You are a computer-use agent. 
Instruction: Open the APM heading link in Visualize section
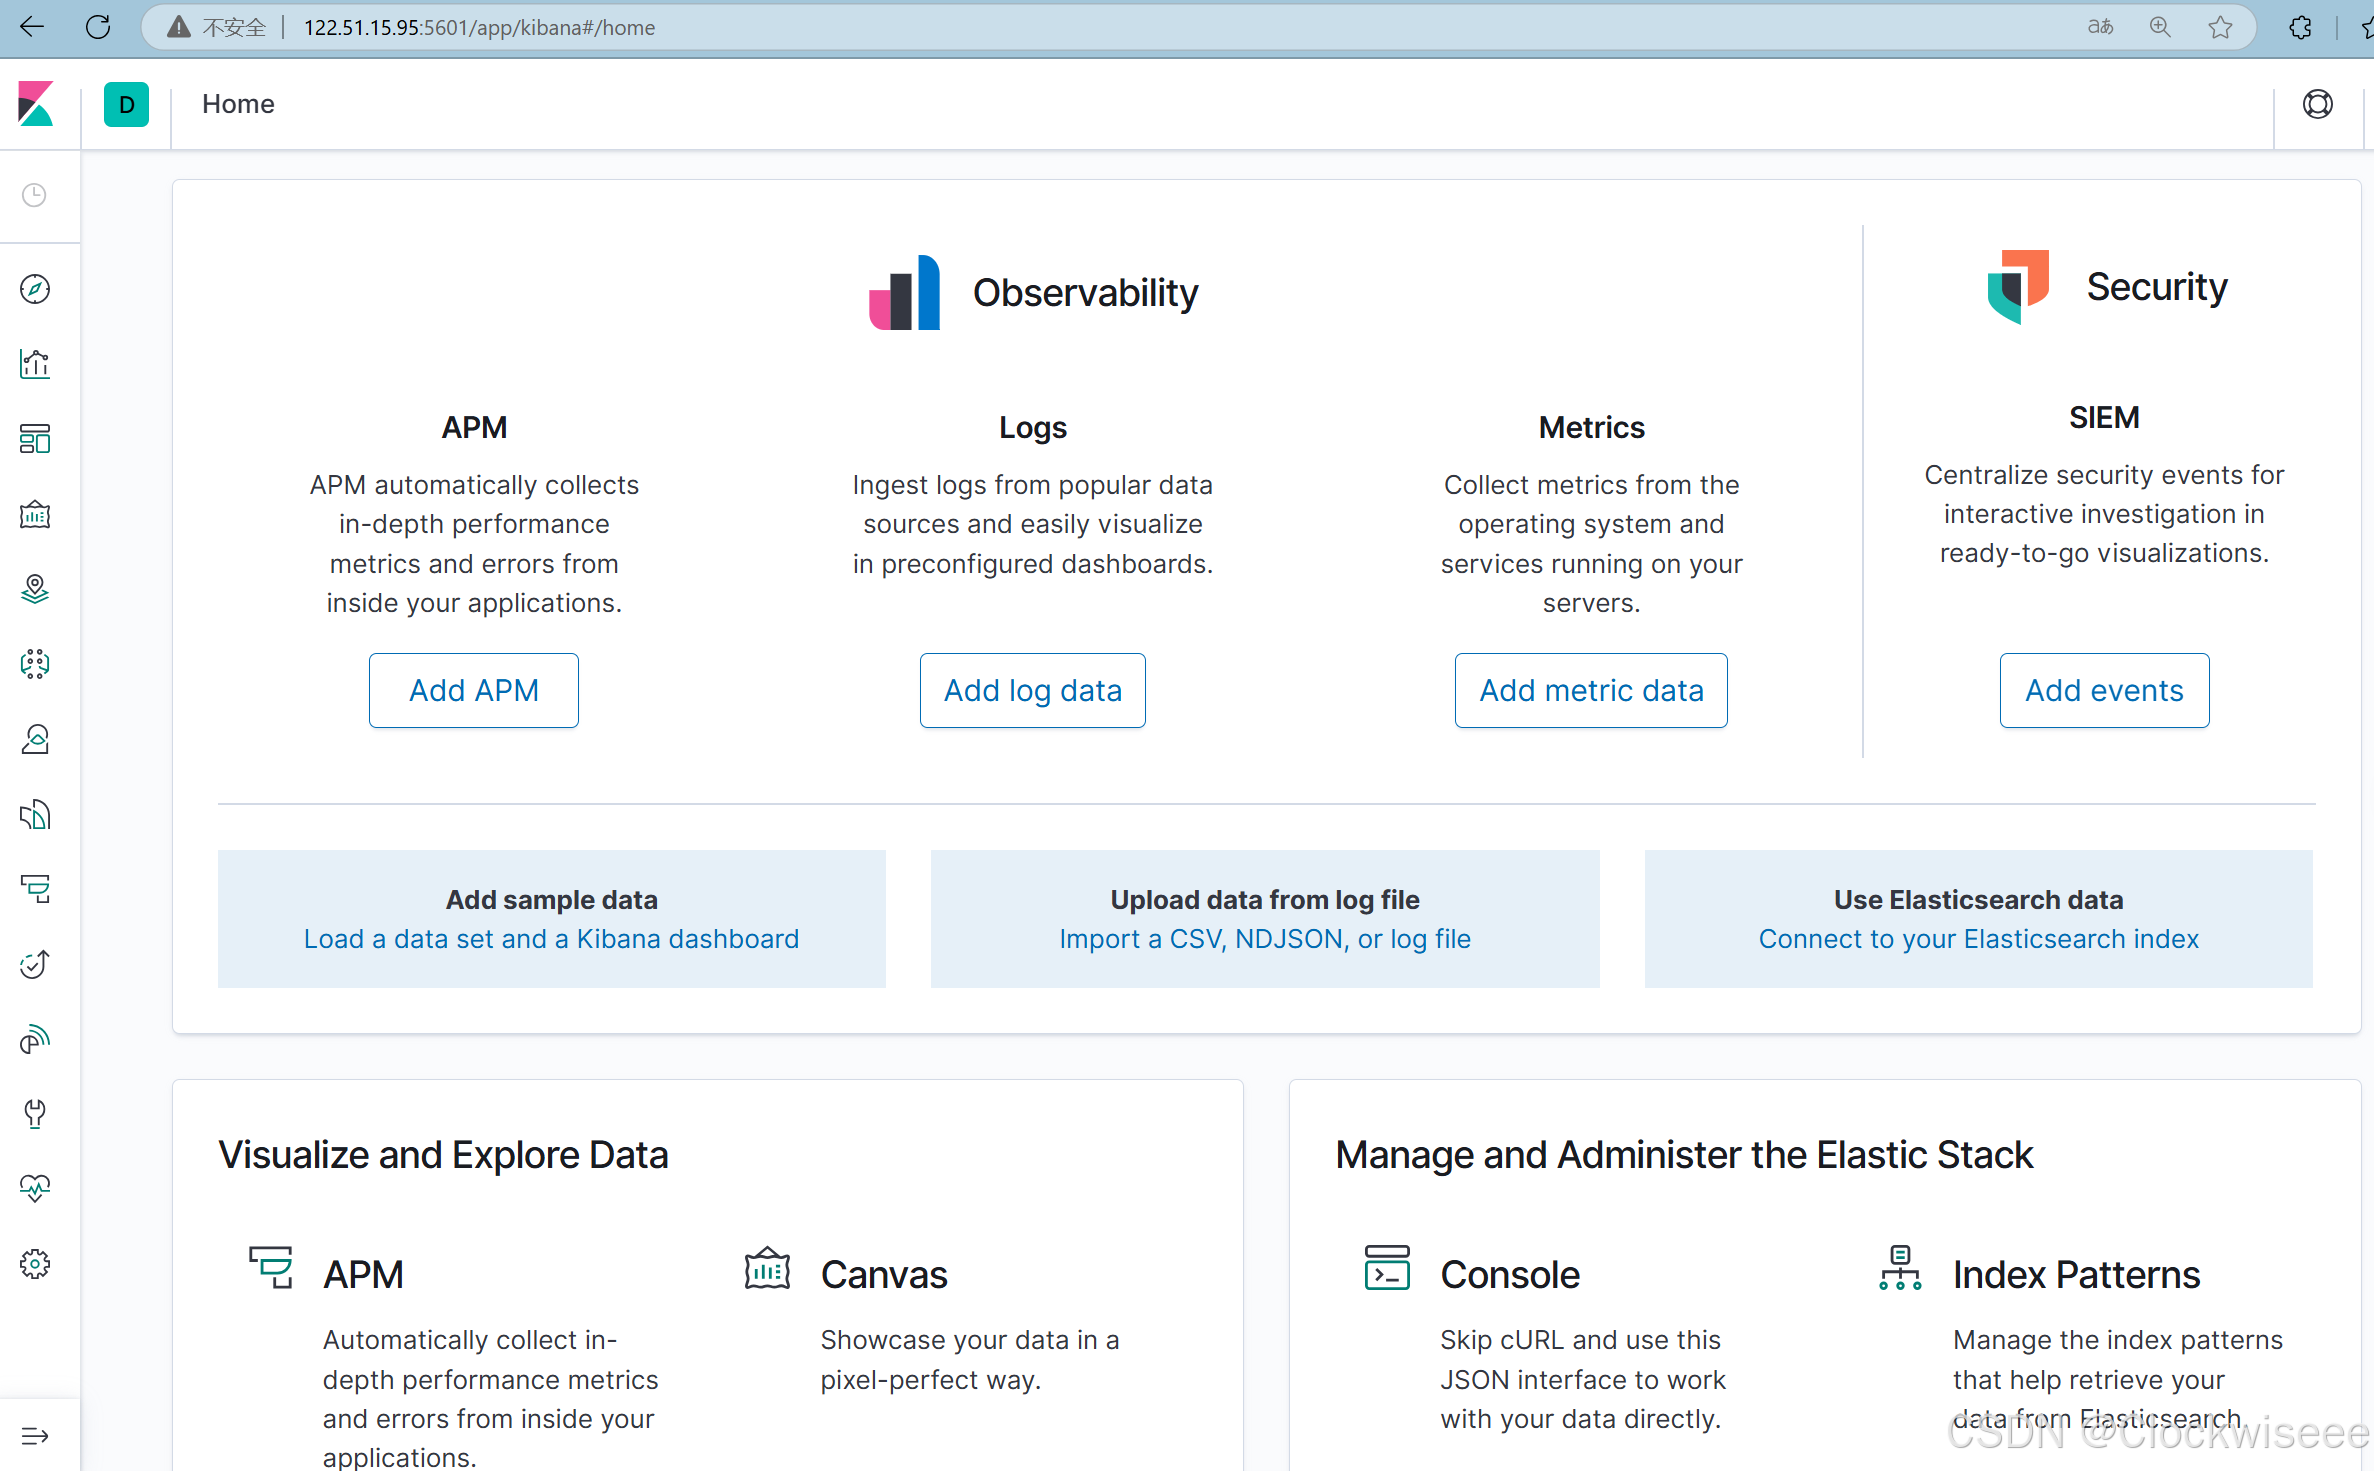click(x=363, y=1274)
